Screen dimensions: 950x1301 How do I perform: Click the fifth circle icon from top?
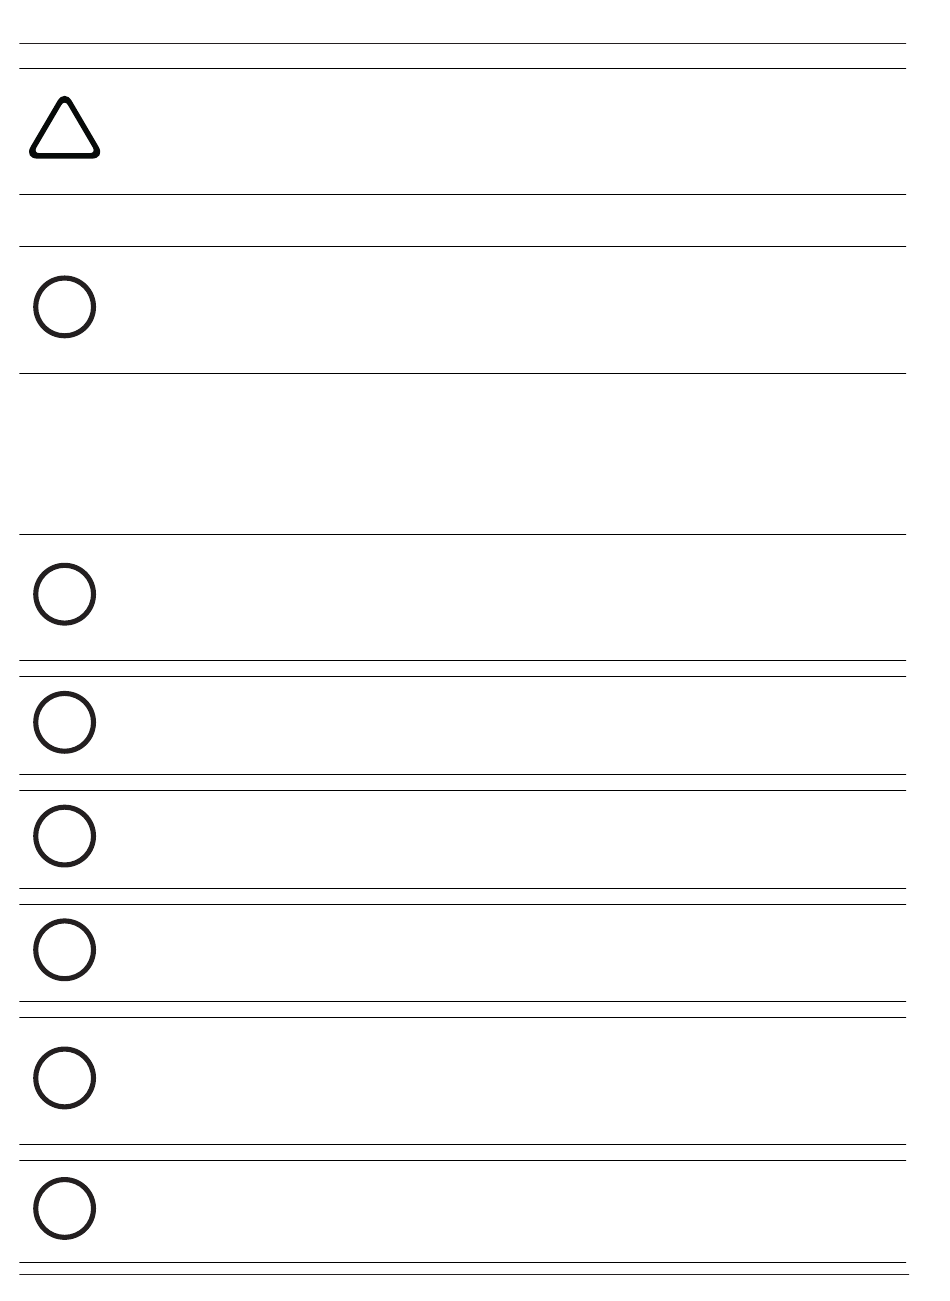coord(65,949)
